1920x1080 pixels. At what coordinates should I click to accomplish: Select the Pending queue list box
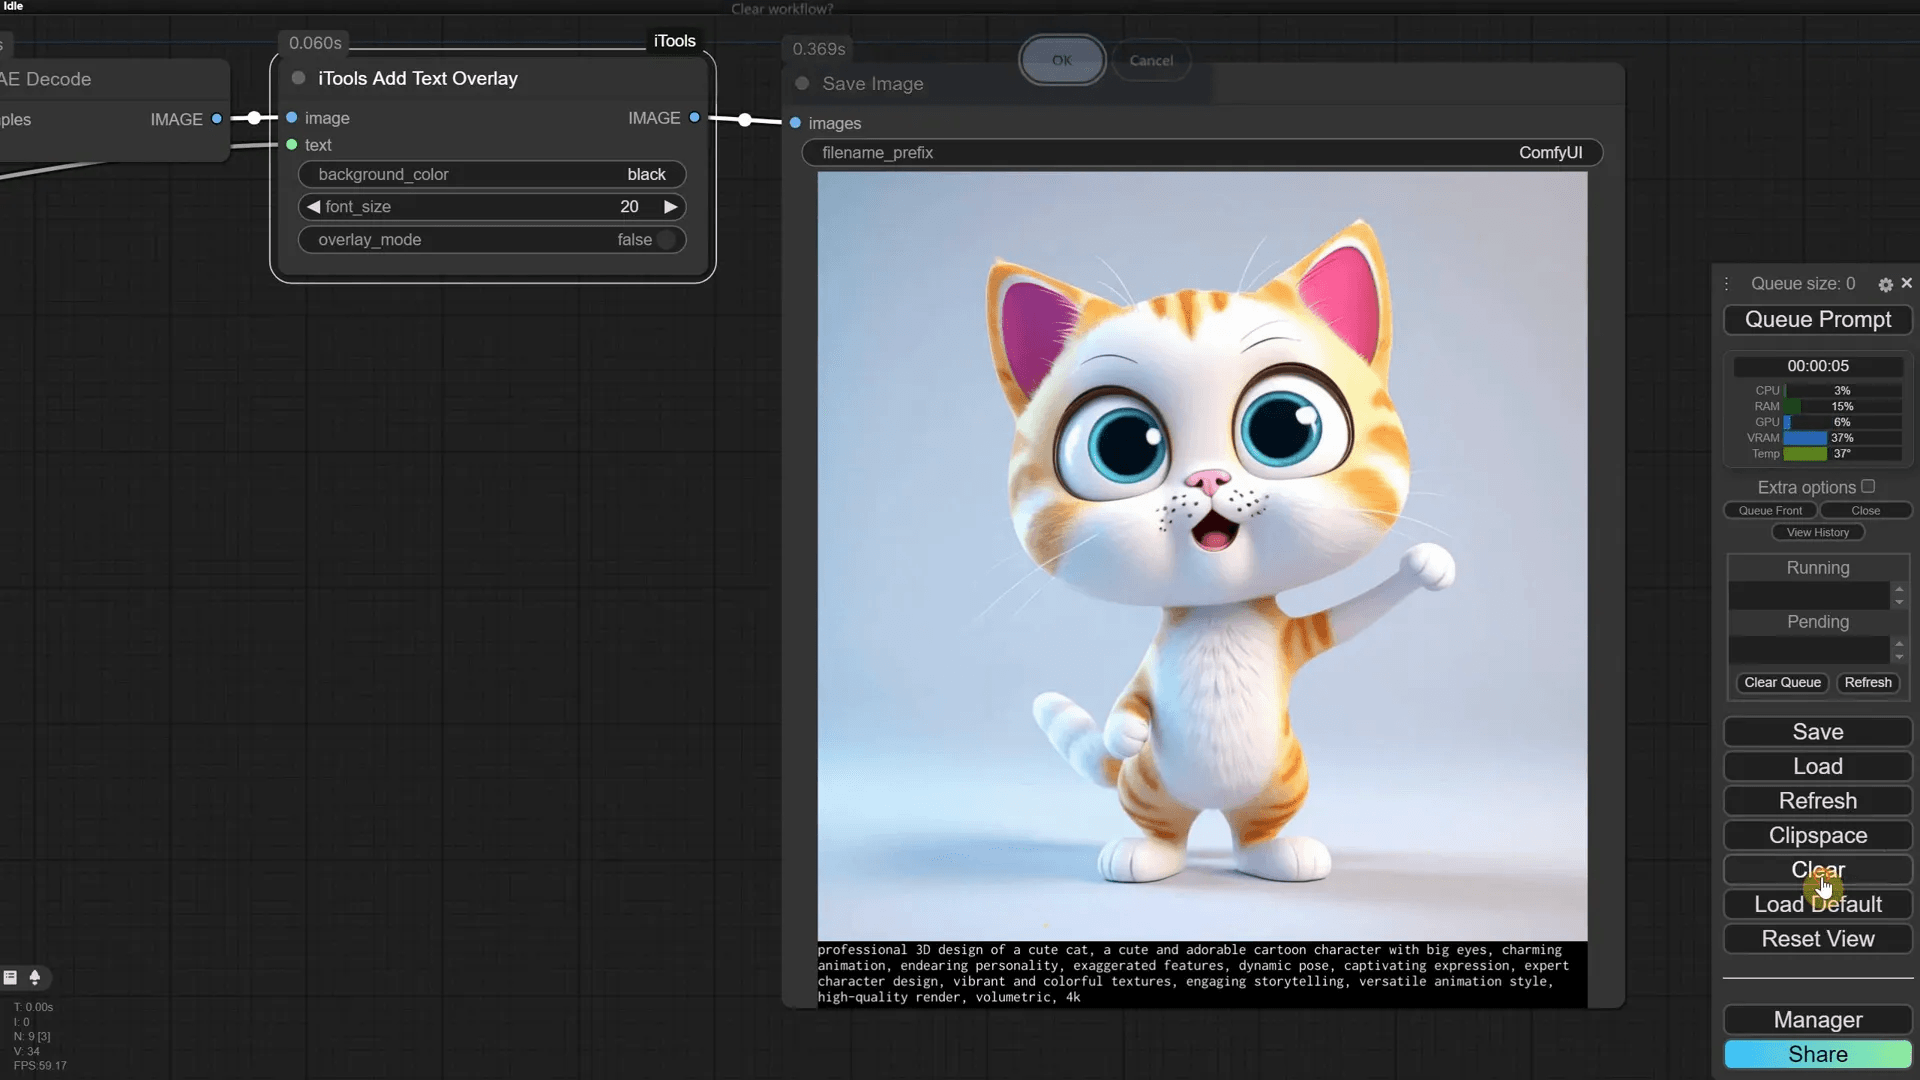(1808, 650)
